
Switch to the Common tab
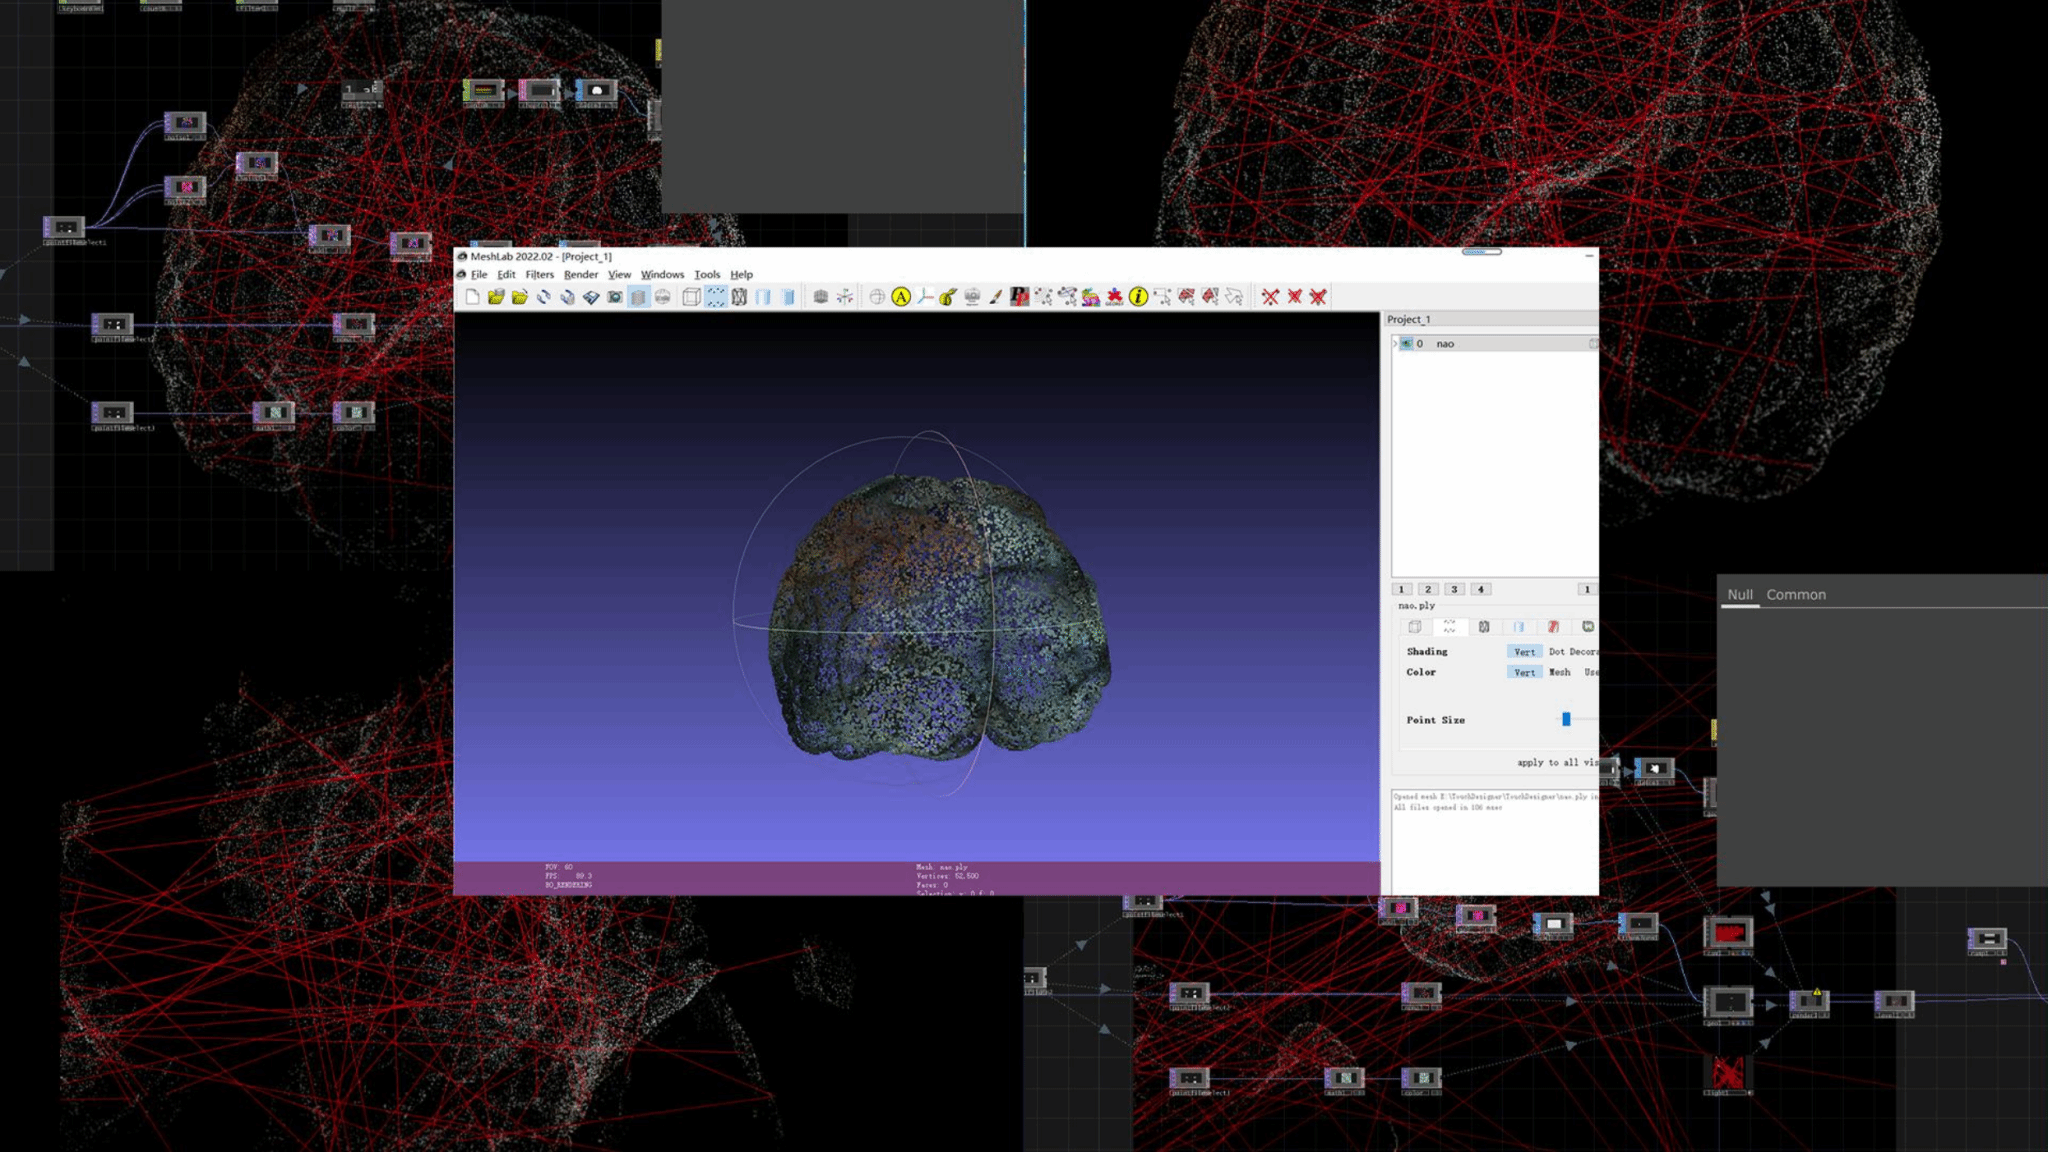coord(1795,595)
